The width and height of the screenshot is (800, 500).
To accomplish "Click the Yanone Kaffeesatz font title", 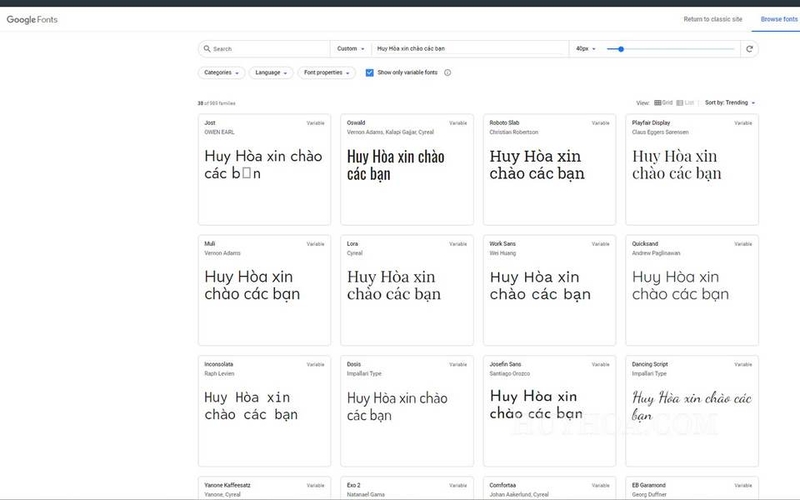I will pyautogui.click(x=227, y=485).
